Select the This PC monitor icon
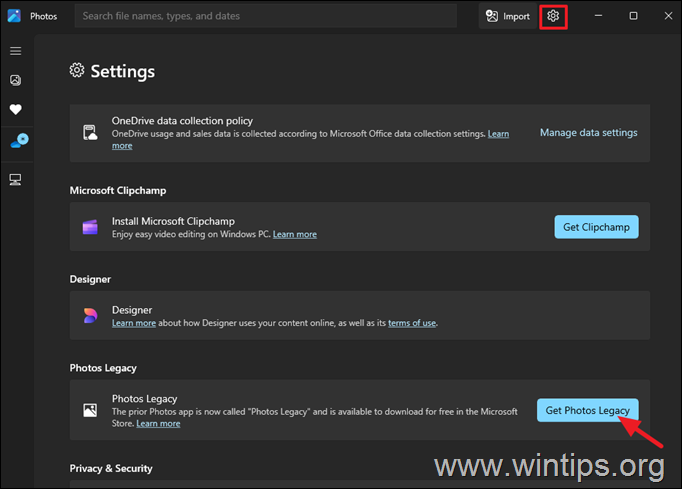The image size is (682, 489). [15, 180]
